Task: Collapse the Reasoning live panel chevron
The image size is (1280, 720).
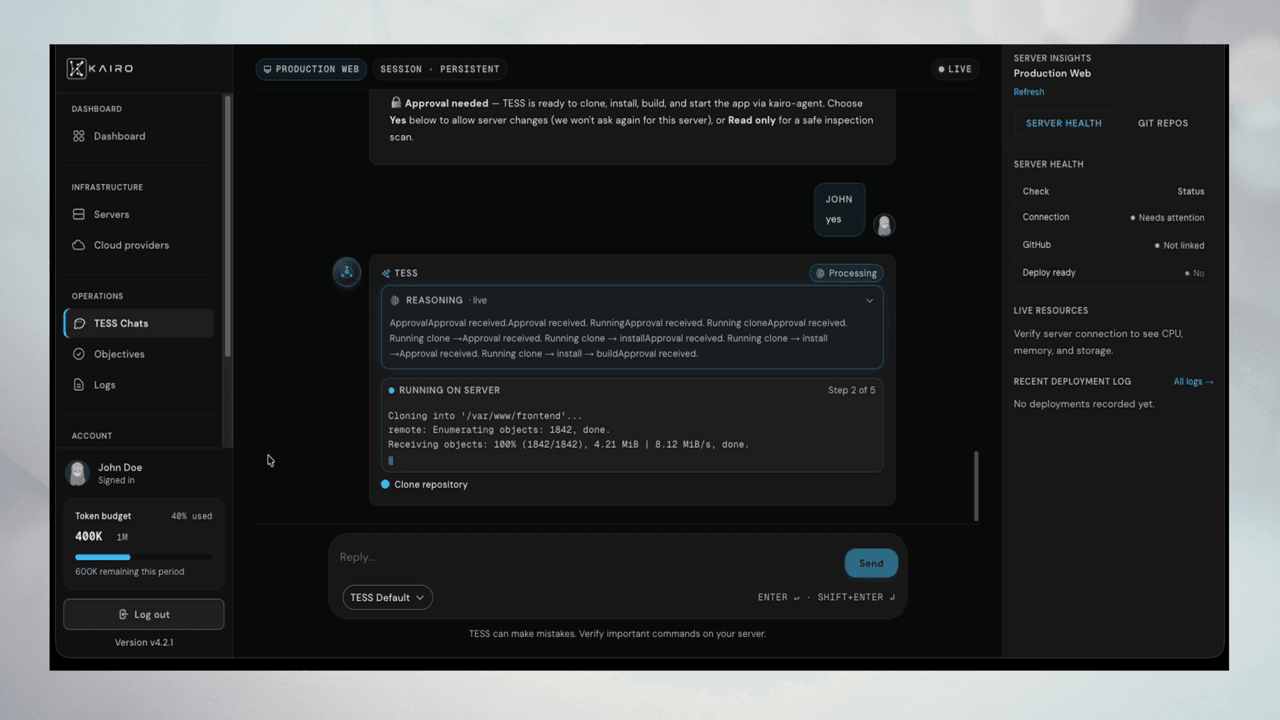Action: click(x=869, y=300)
